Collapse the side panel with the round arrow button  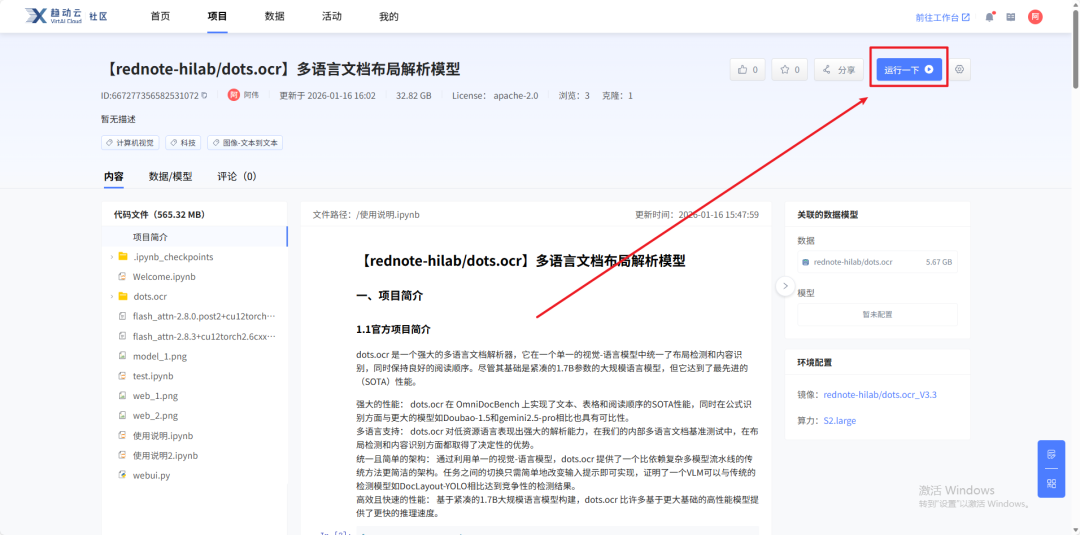[x=785, y=286]
